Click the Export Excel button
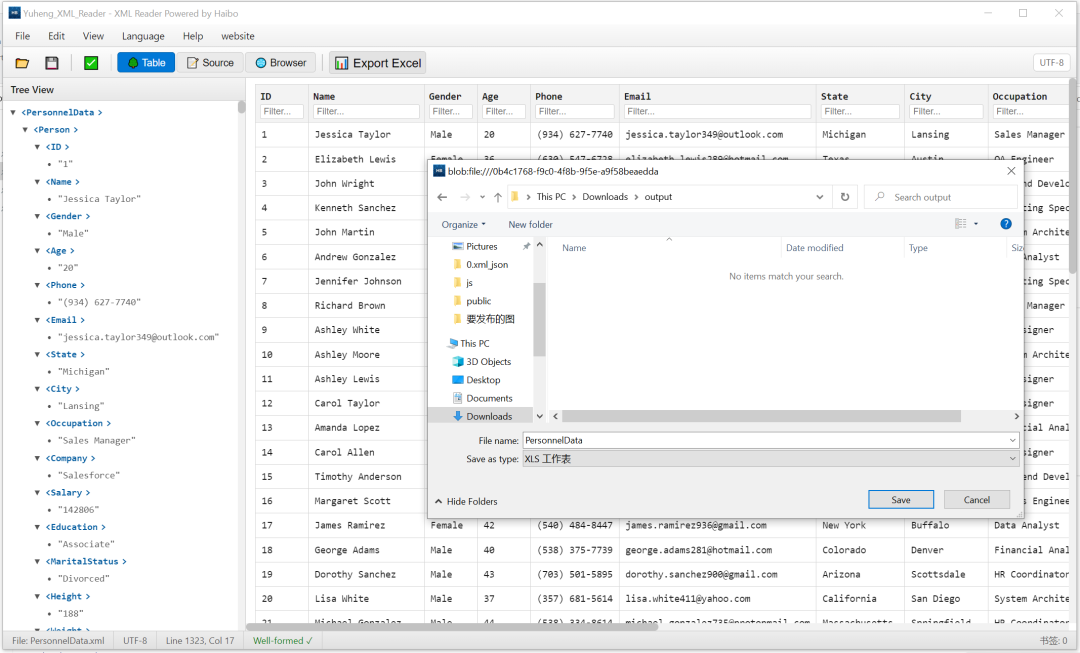The width and height of the screenshot is (1080, 653). click(377, 63)
